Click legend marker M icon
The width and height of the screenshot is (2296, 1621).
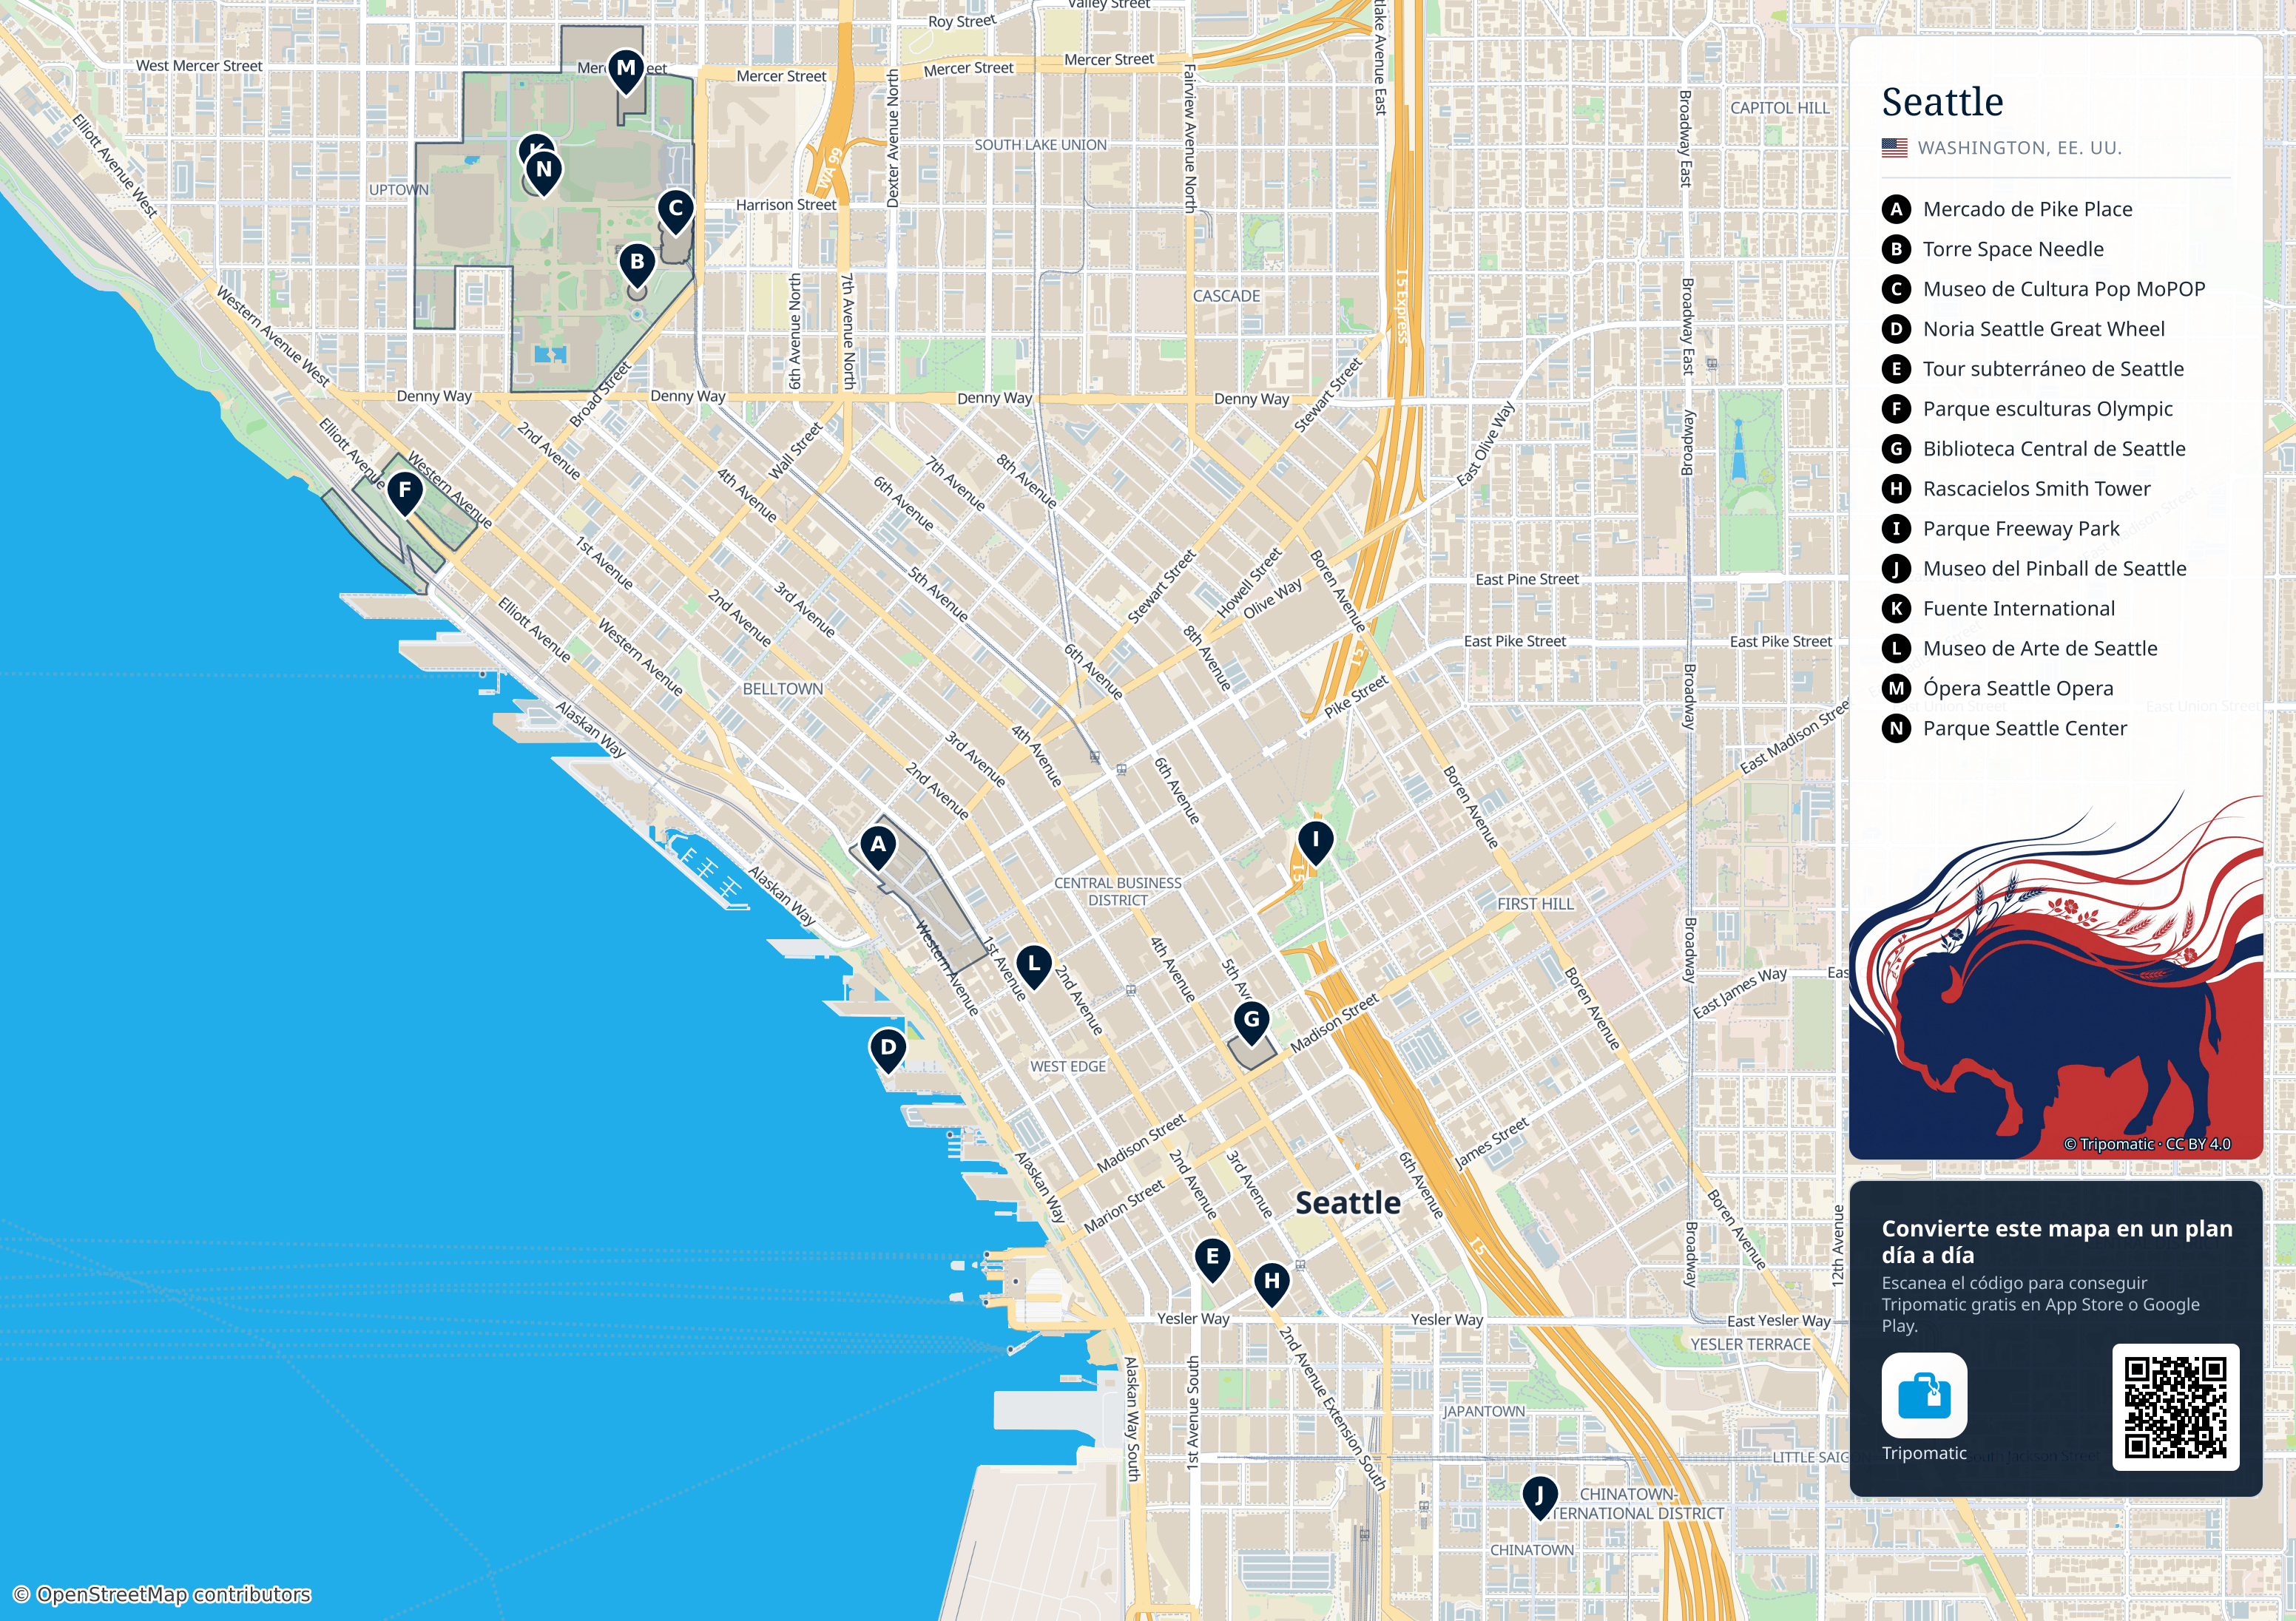pyautogui.click(x=1896, y=689)
